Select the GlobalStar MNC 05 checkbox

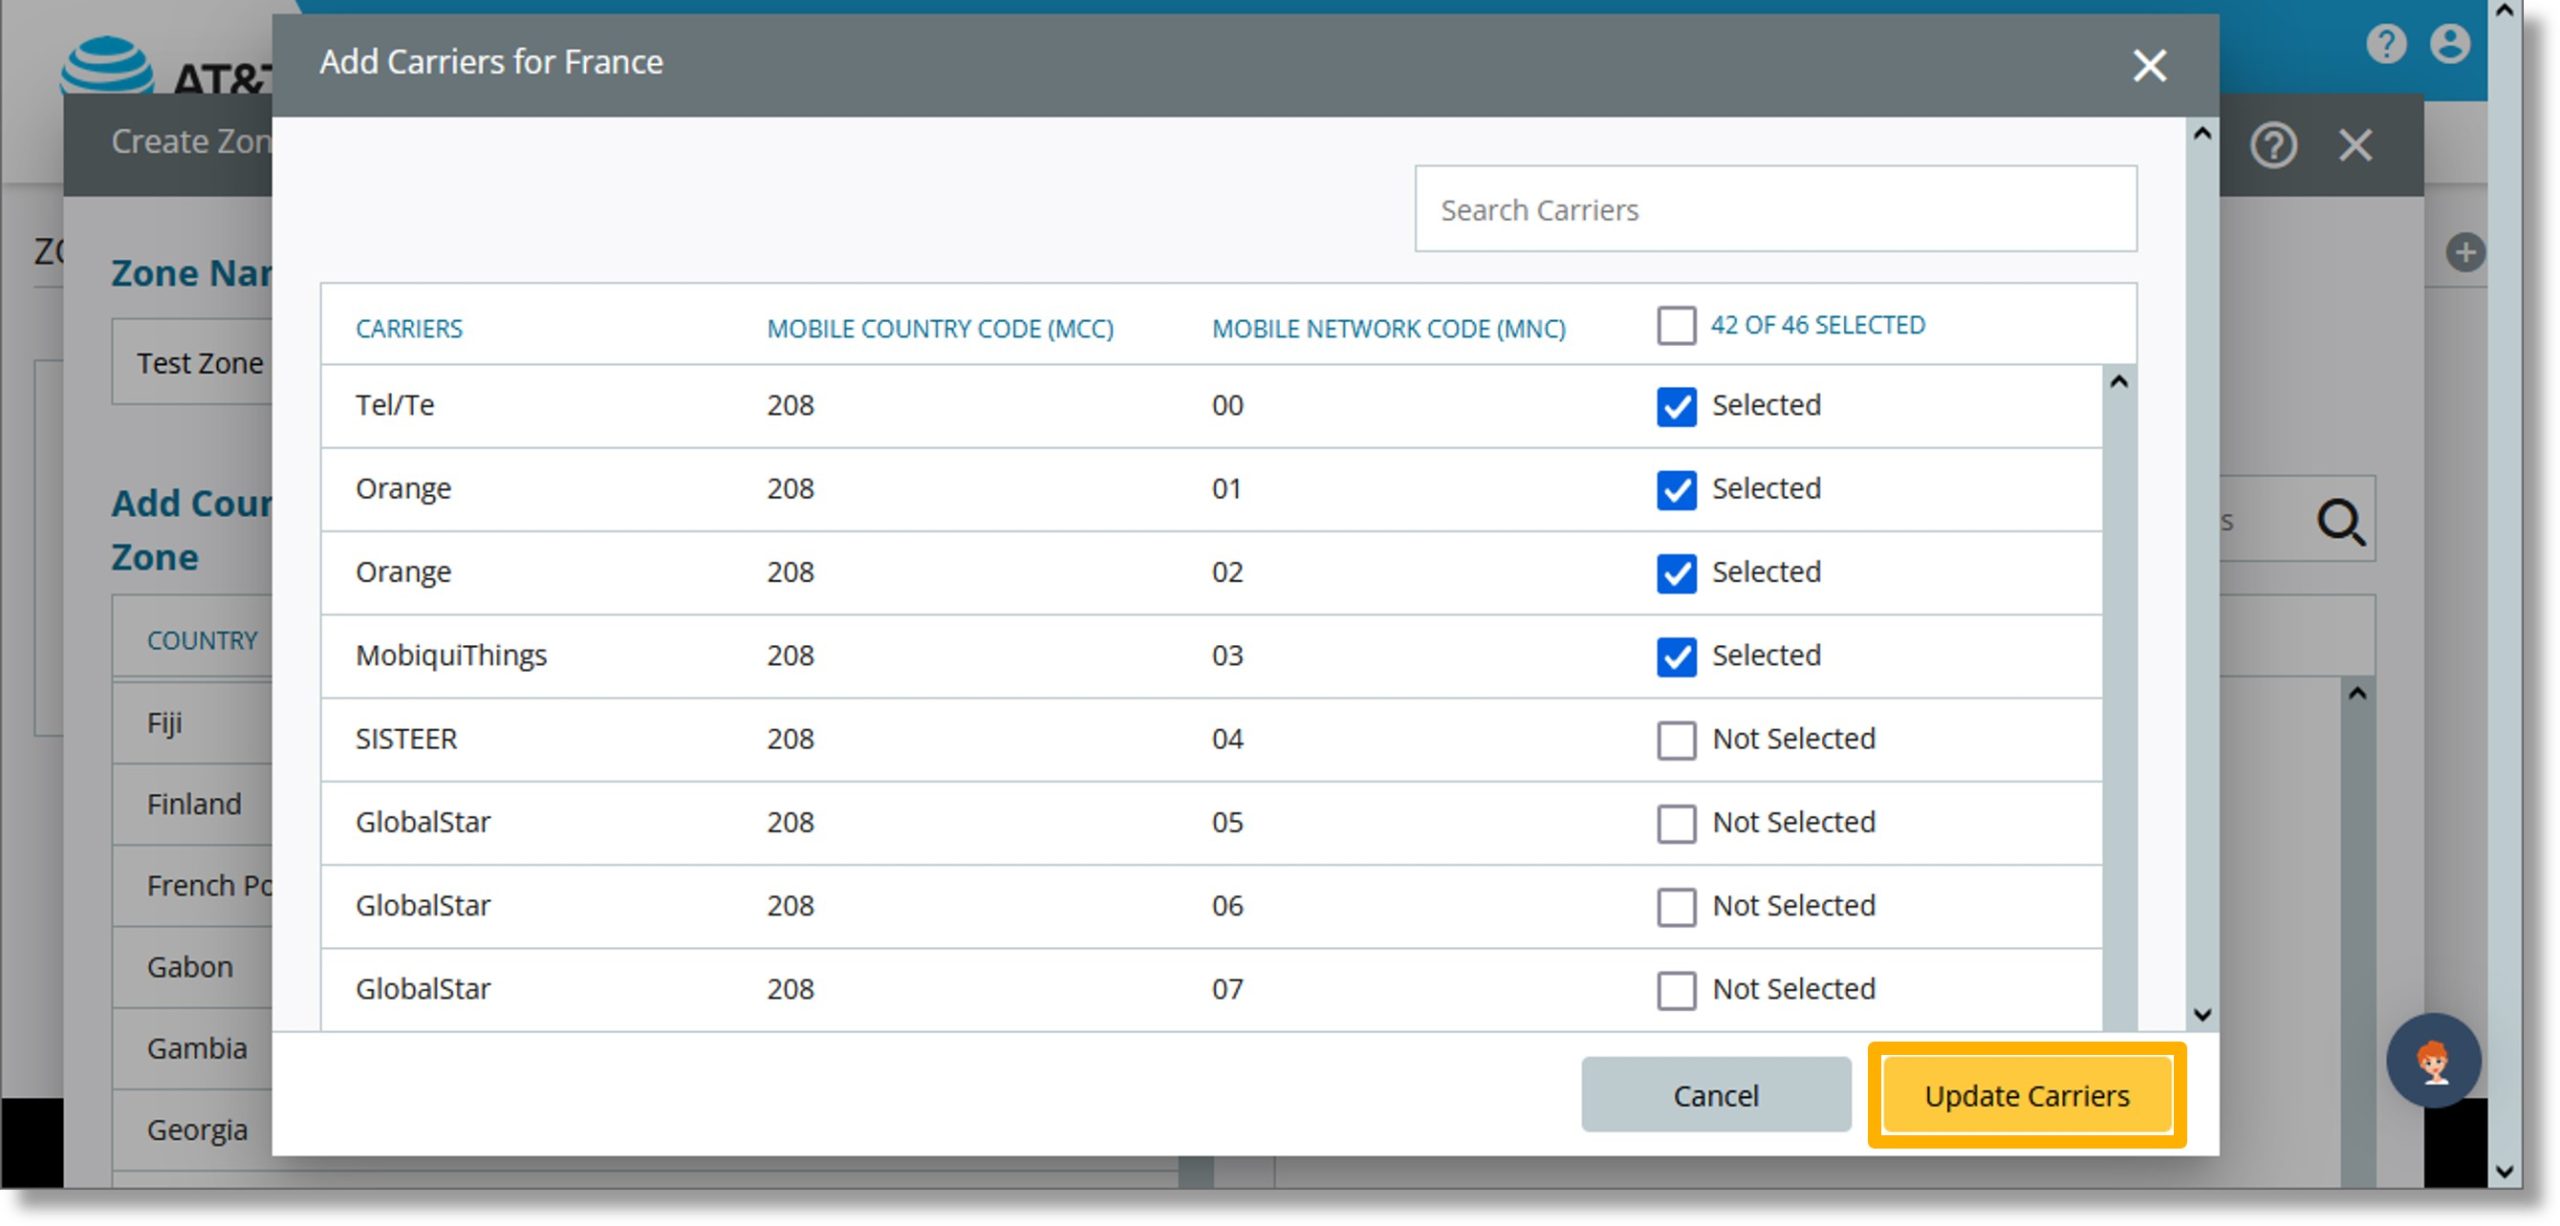(1676, 824)
